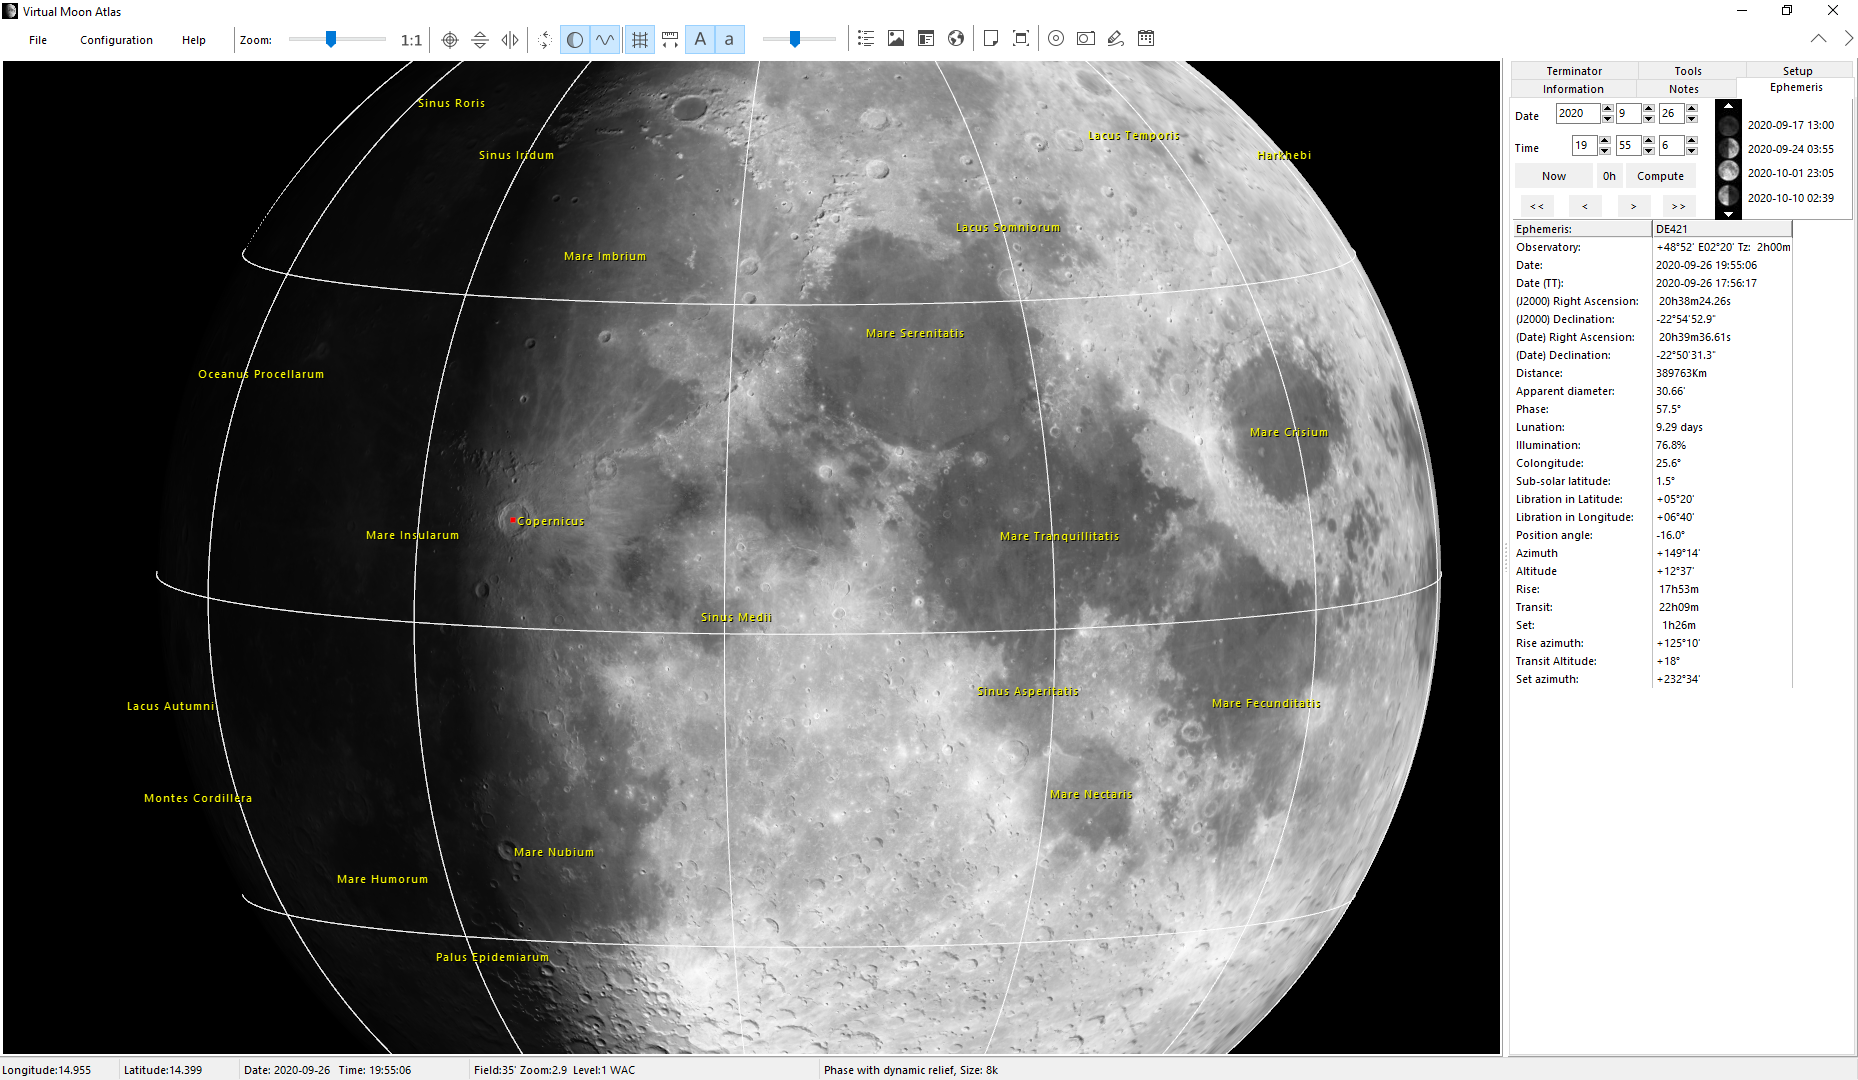Screen dimensions: 1858x1080
Task: Click the Mare Tranquillitatis label
Action: [1059, 536]
